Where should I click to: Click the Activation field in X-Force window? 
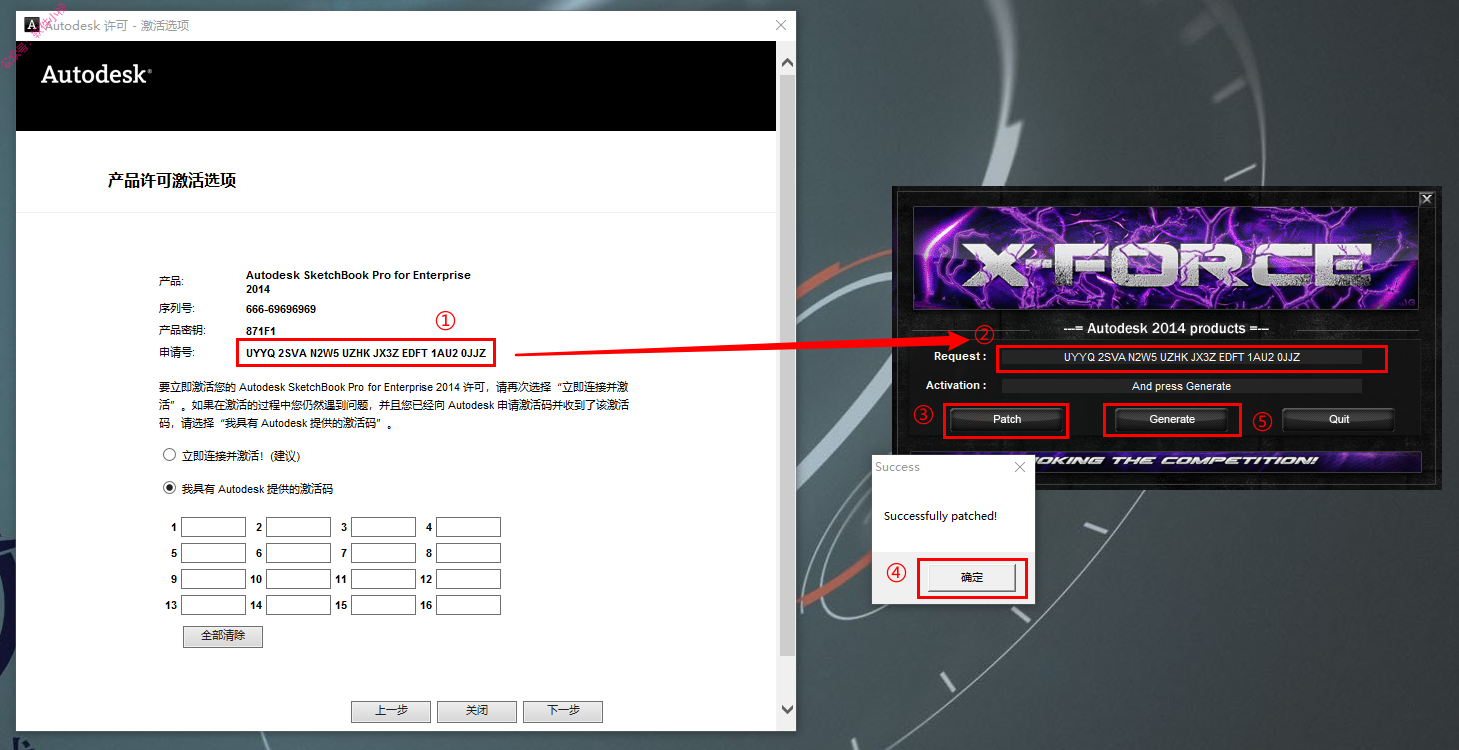(x=1182, y=386)
